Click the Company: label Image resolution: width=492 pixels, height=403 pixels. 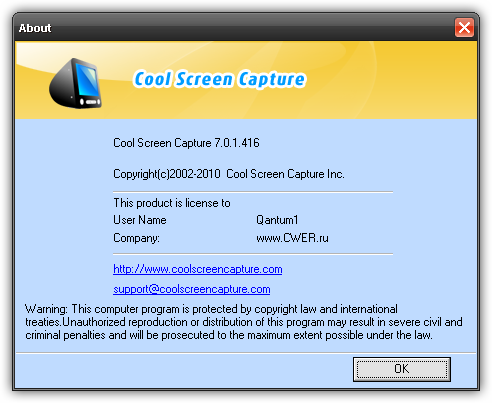pyautogui.click(x=136, y=238)
